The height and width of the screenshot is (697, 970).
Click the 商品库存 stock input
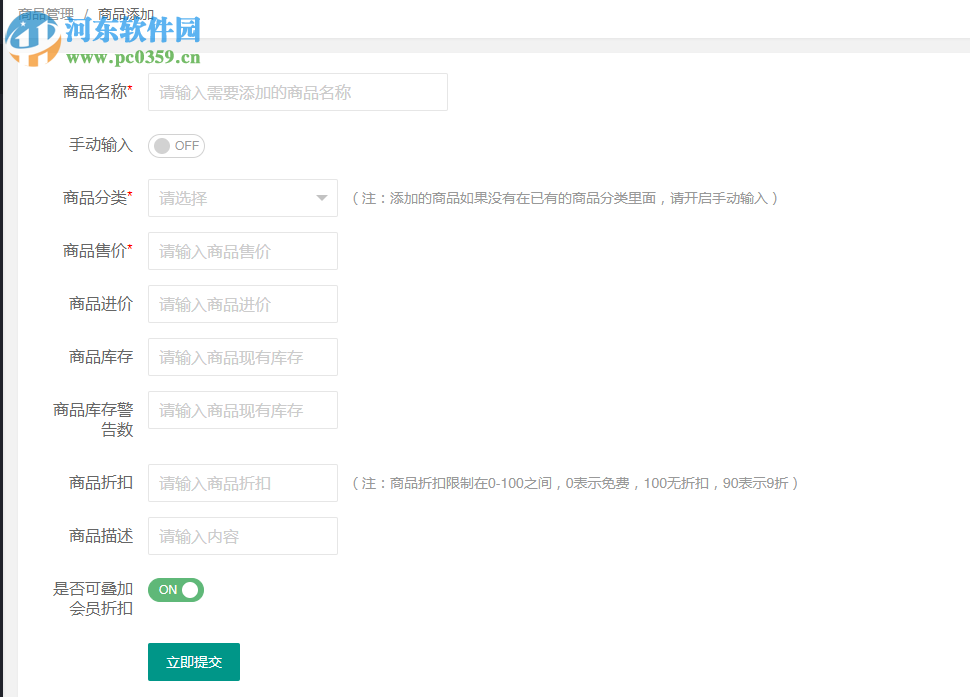point(242,357)
